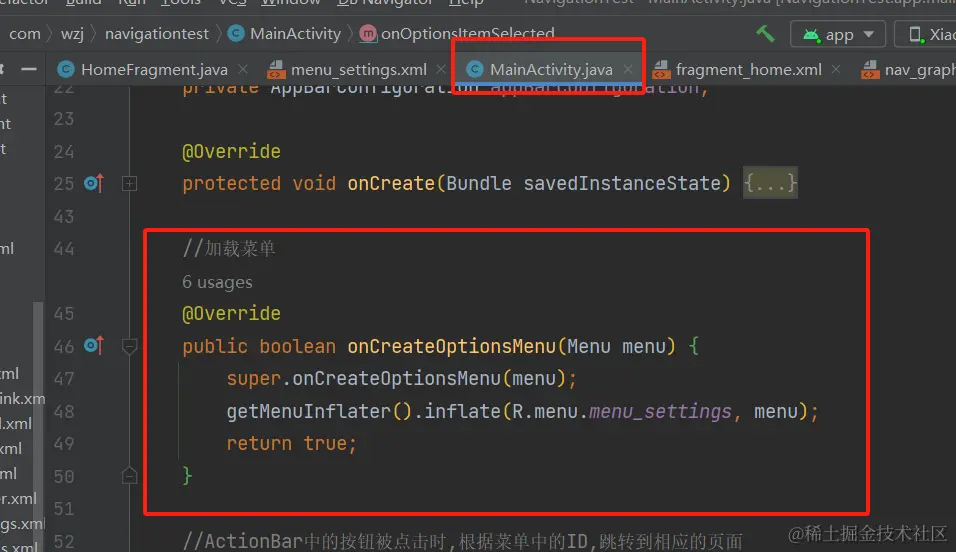Click the 6 usages inlay hint

(x=217, y=282)
